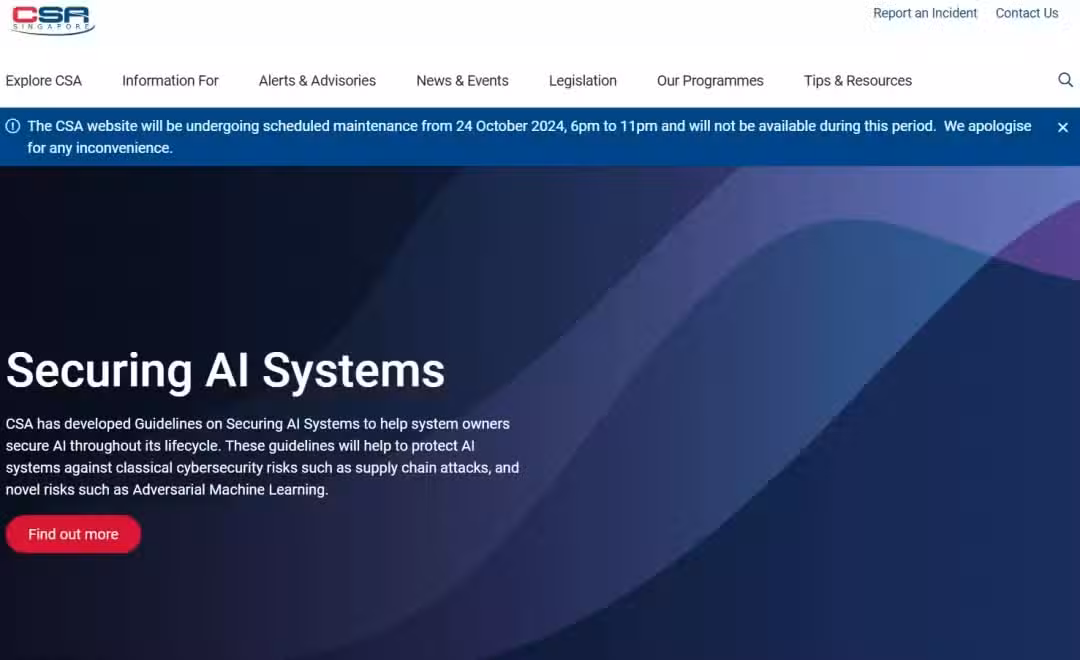This screenshot has width=1080, height=660.
Task: Open the Legislation menu
Action: [x=583, y=81]
